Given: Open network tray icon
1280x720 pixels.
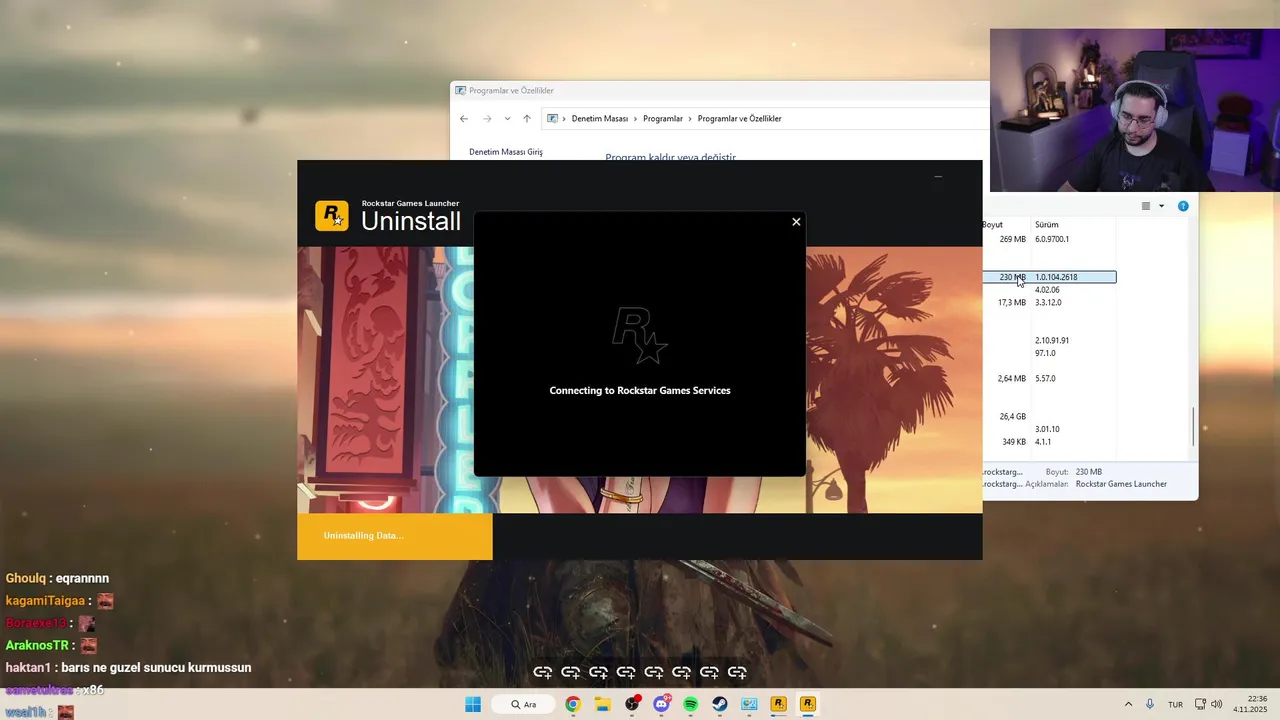Looking at the screenshot, I should pyautogui.click(x=1201, y=704).
